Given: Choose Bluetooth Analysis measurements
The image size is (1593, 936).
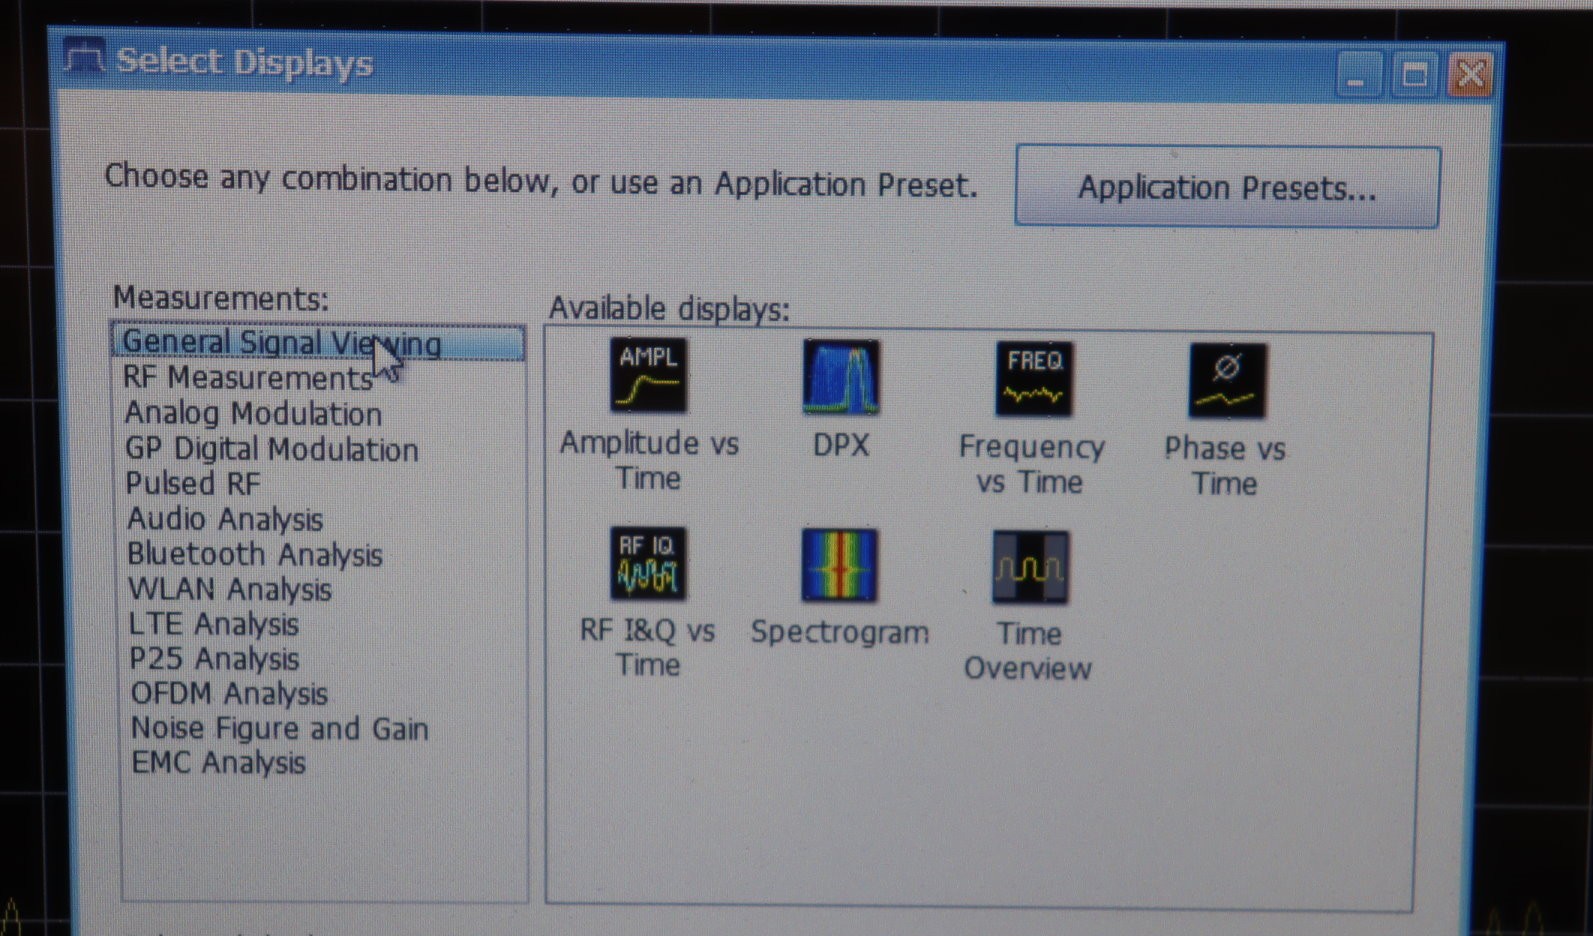Looking at the screenshot, I should coord(255,554).
